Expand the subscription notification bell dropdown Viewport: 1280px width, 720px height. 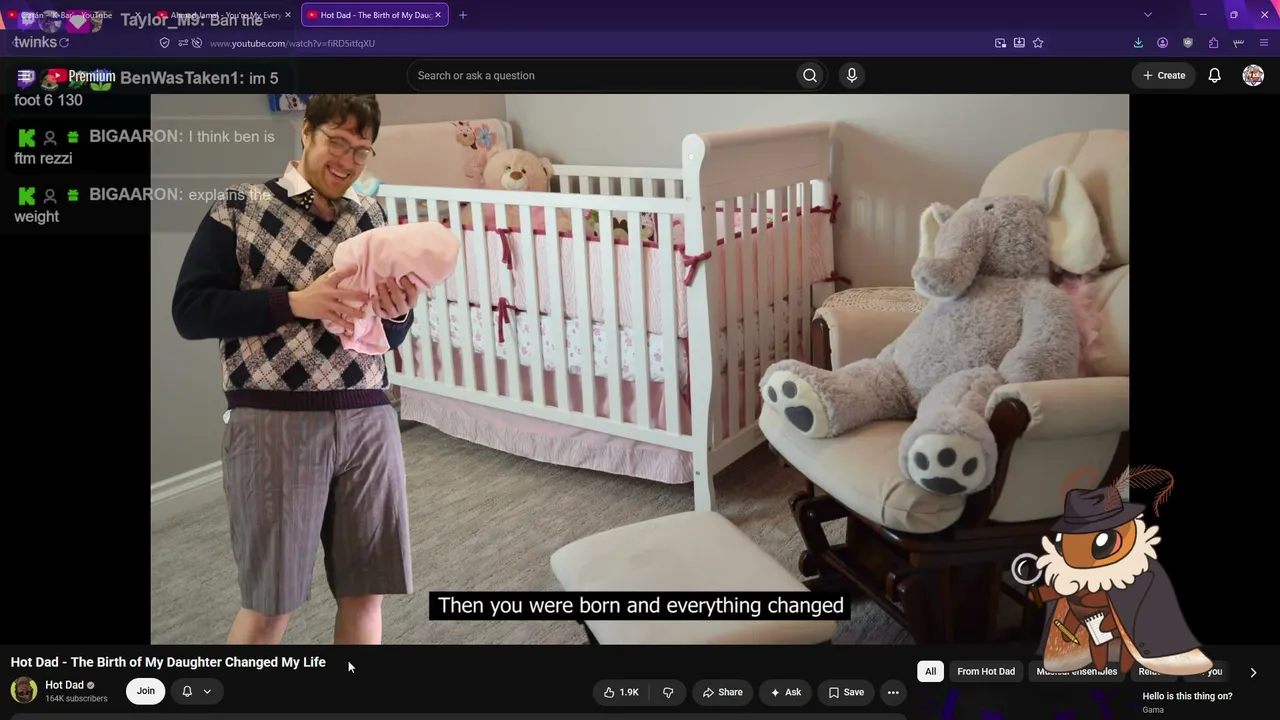(x=196, y=691)
